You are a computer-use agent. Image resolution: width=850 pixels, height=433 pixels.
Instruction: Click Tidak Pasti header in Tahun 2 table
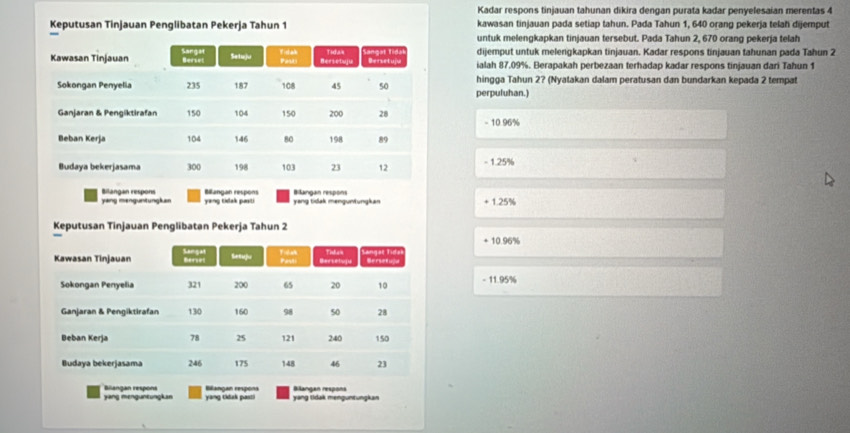click(x=290, y=257)
